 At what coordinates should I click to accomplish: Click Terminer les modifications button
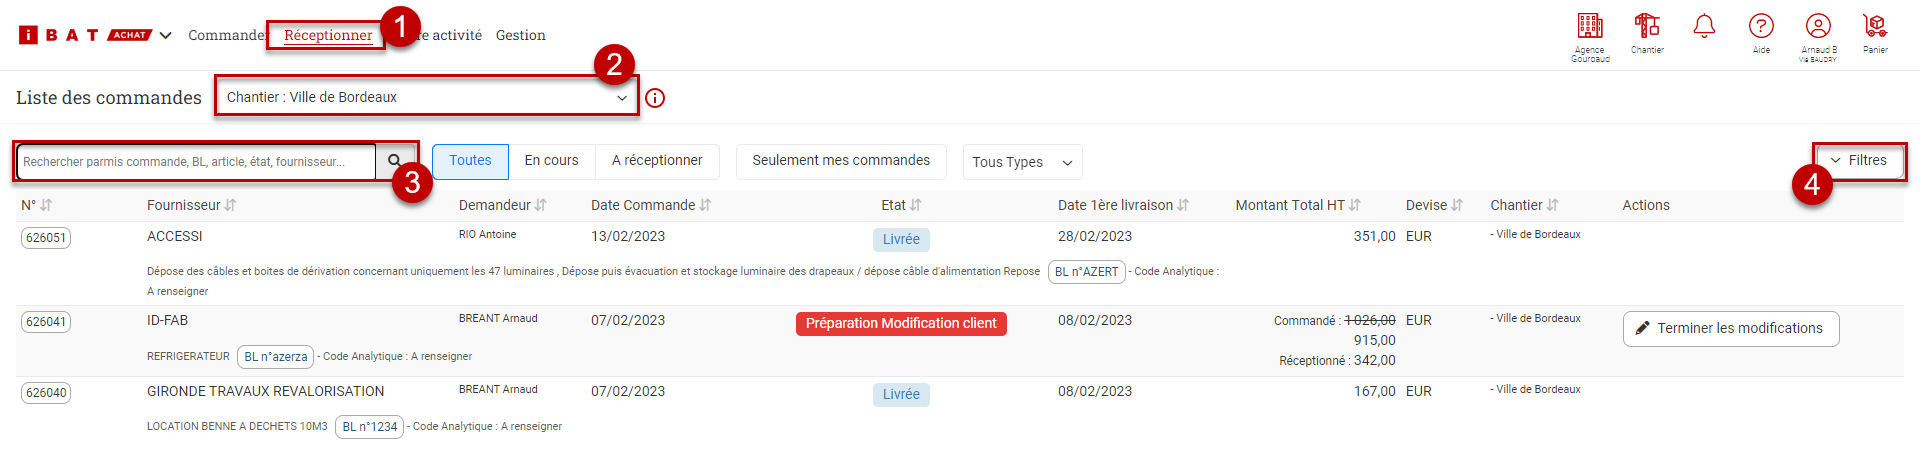1730,329
